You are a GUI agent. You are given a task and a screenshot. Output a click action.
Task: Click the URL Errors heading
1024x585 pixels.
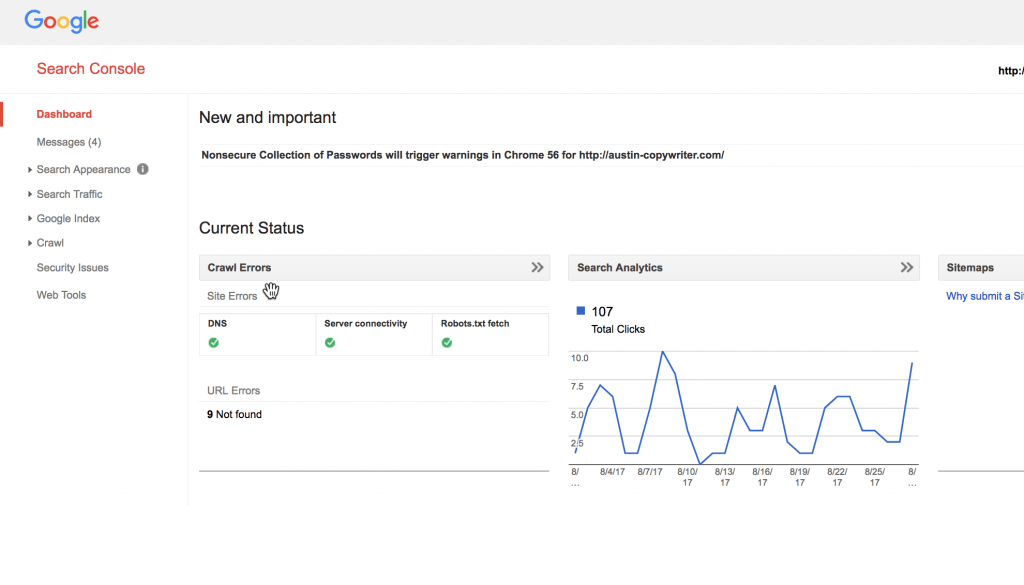click(233, 390)
